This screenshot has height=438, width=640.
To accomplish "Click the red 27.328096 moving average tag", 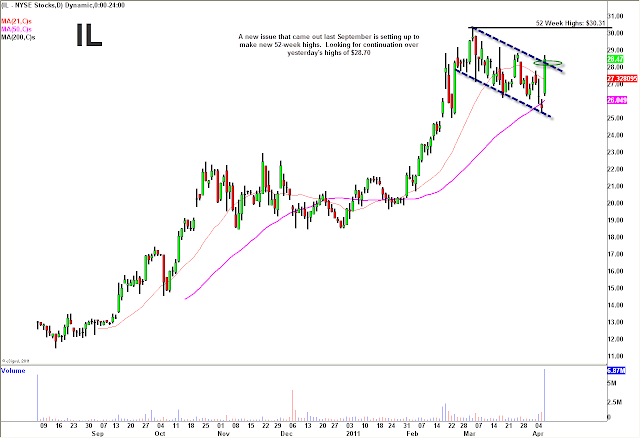I will (x=622, y=78).
